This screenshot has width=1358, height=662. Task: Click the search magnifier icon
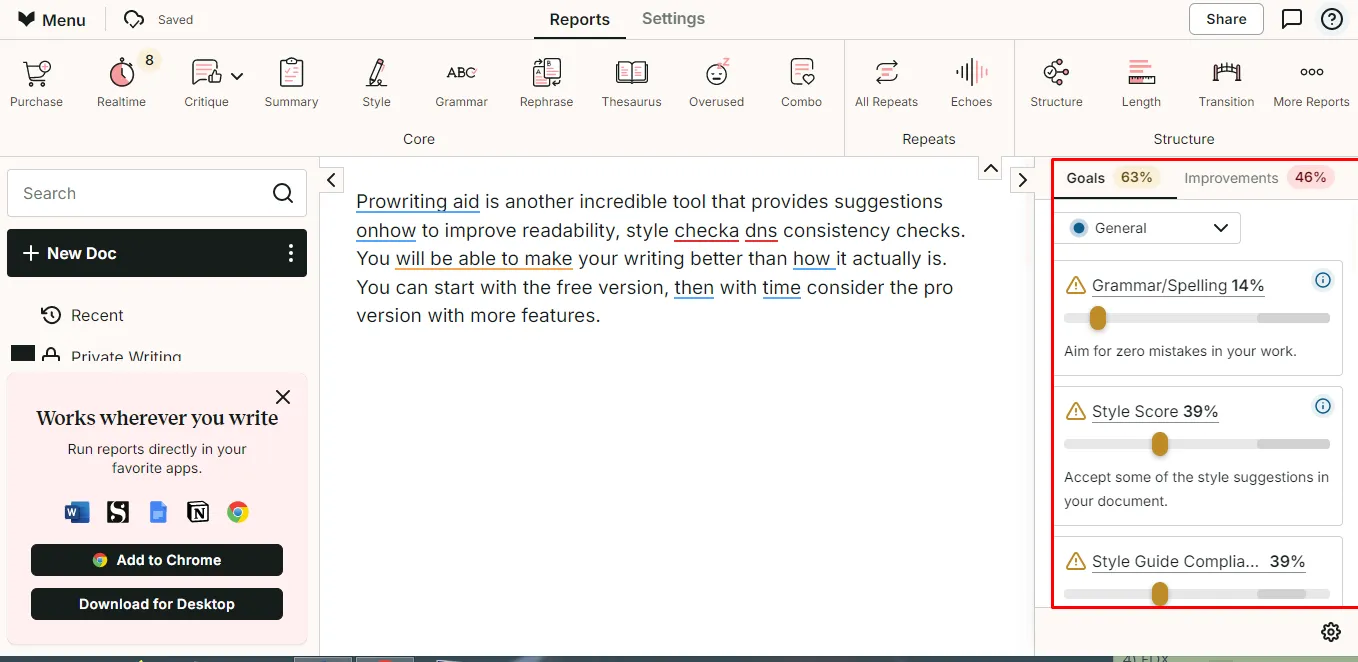[x=283, y=193]
